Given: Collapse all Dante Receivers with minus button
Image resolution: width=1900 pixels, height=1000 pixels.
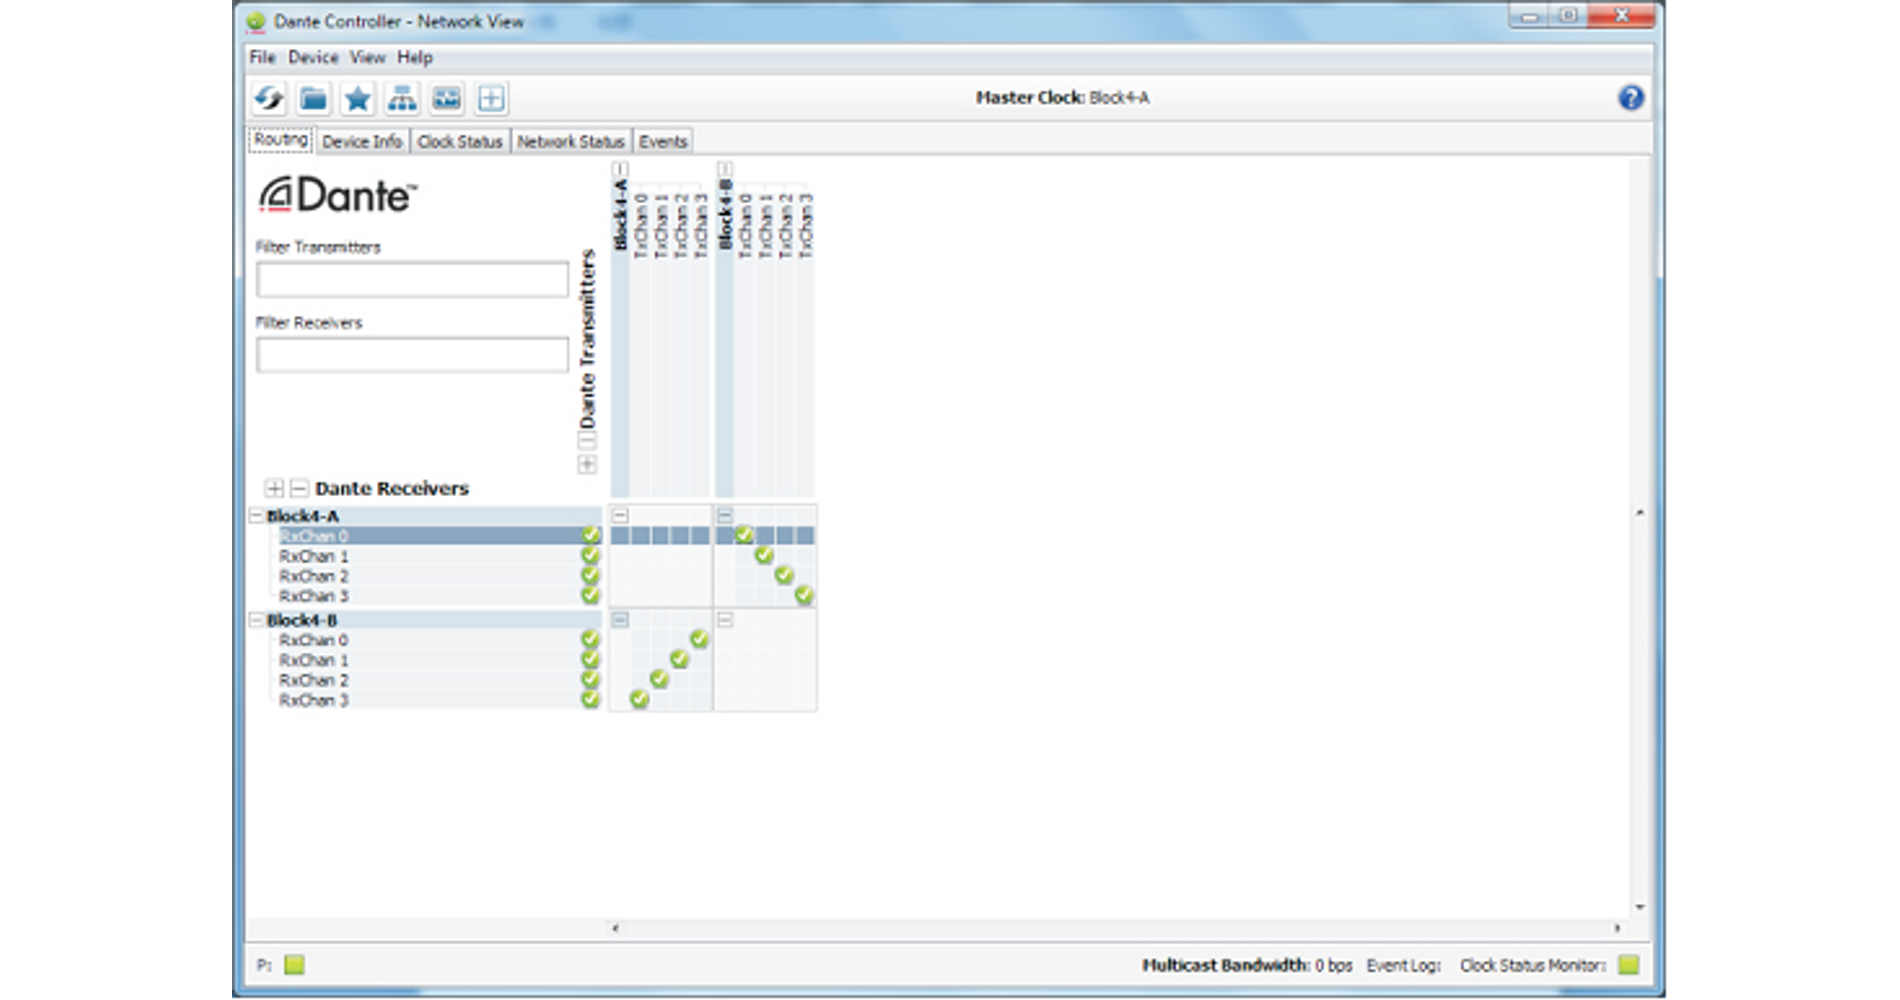Looking at the screenshot, I should [x=298, y=488].
